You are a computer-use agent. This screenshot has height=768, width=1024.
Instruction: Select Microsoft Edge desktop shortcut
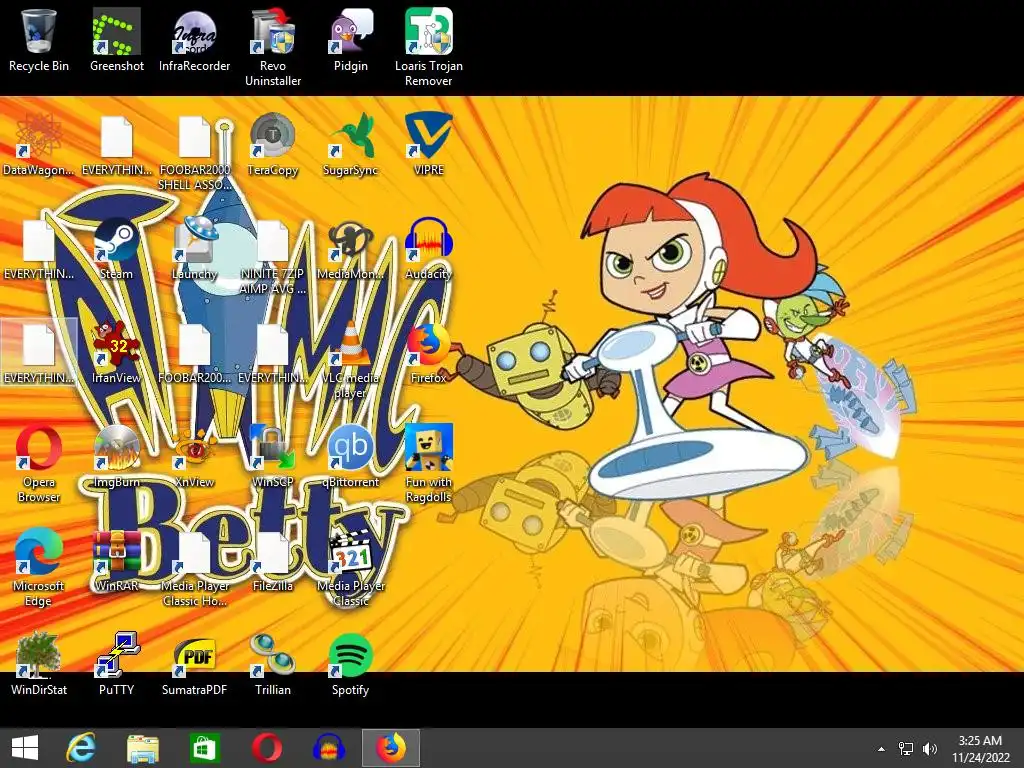click(x=39, y=568)
